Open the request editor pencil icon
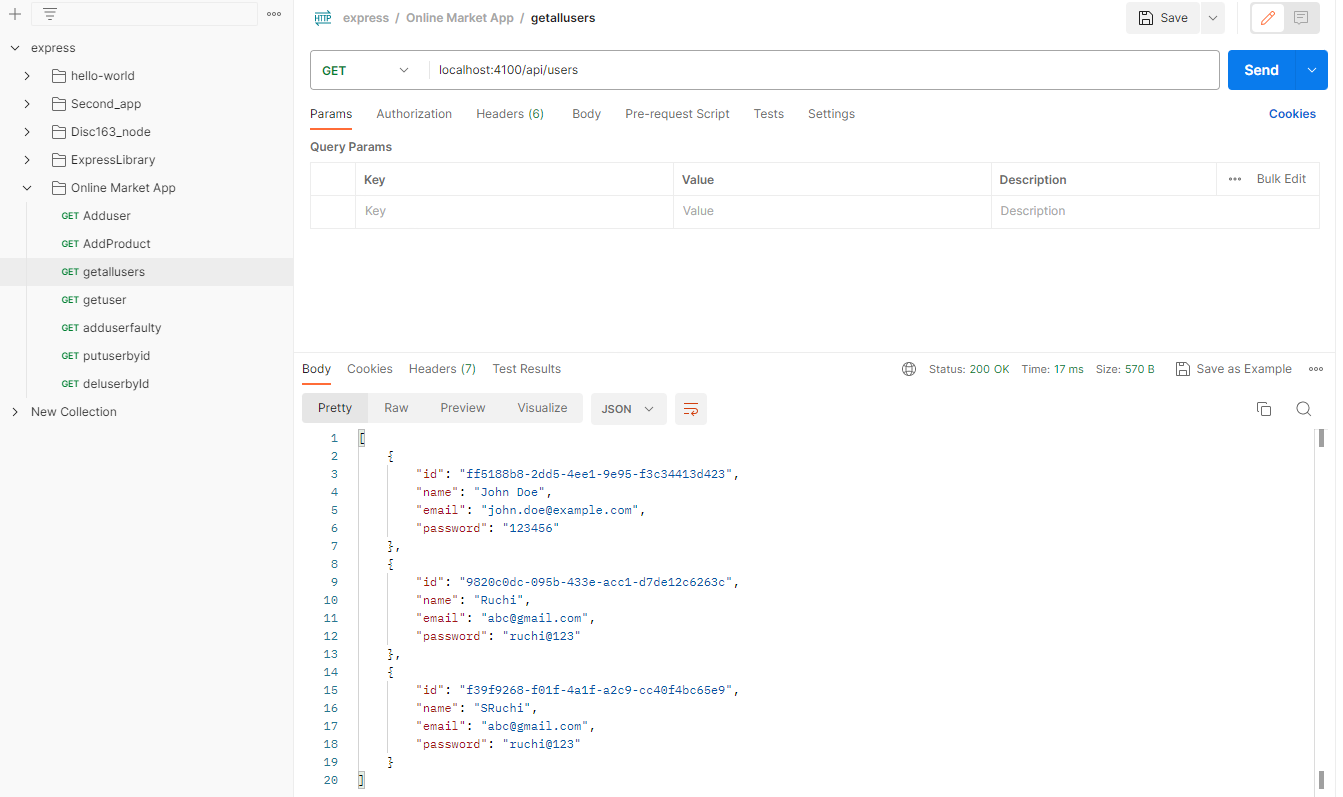Image resolution: width=1343 pixels, height=797 pixels. 1266,18
